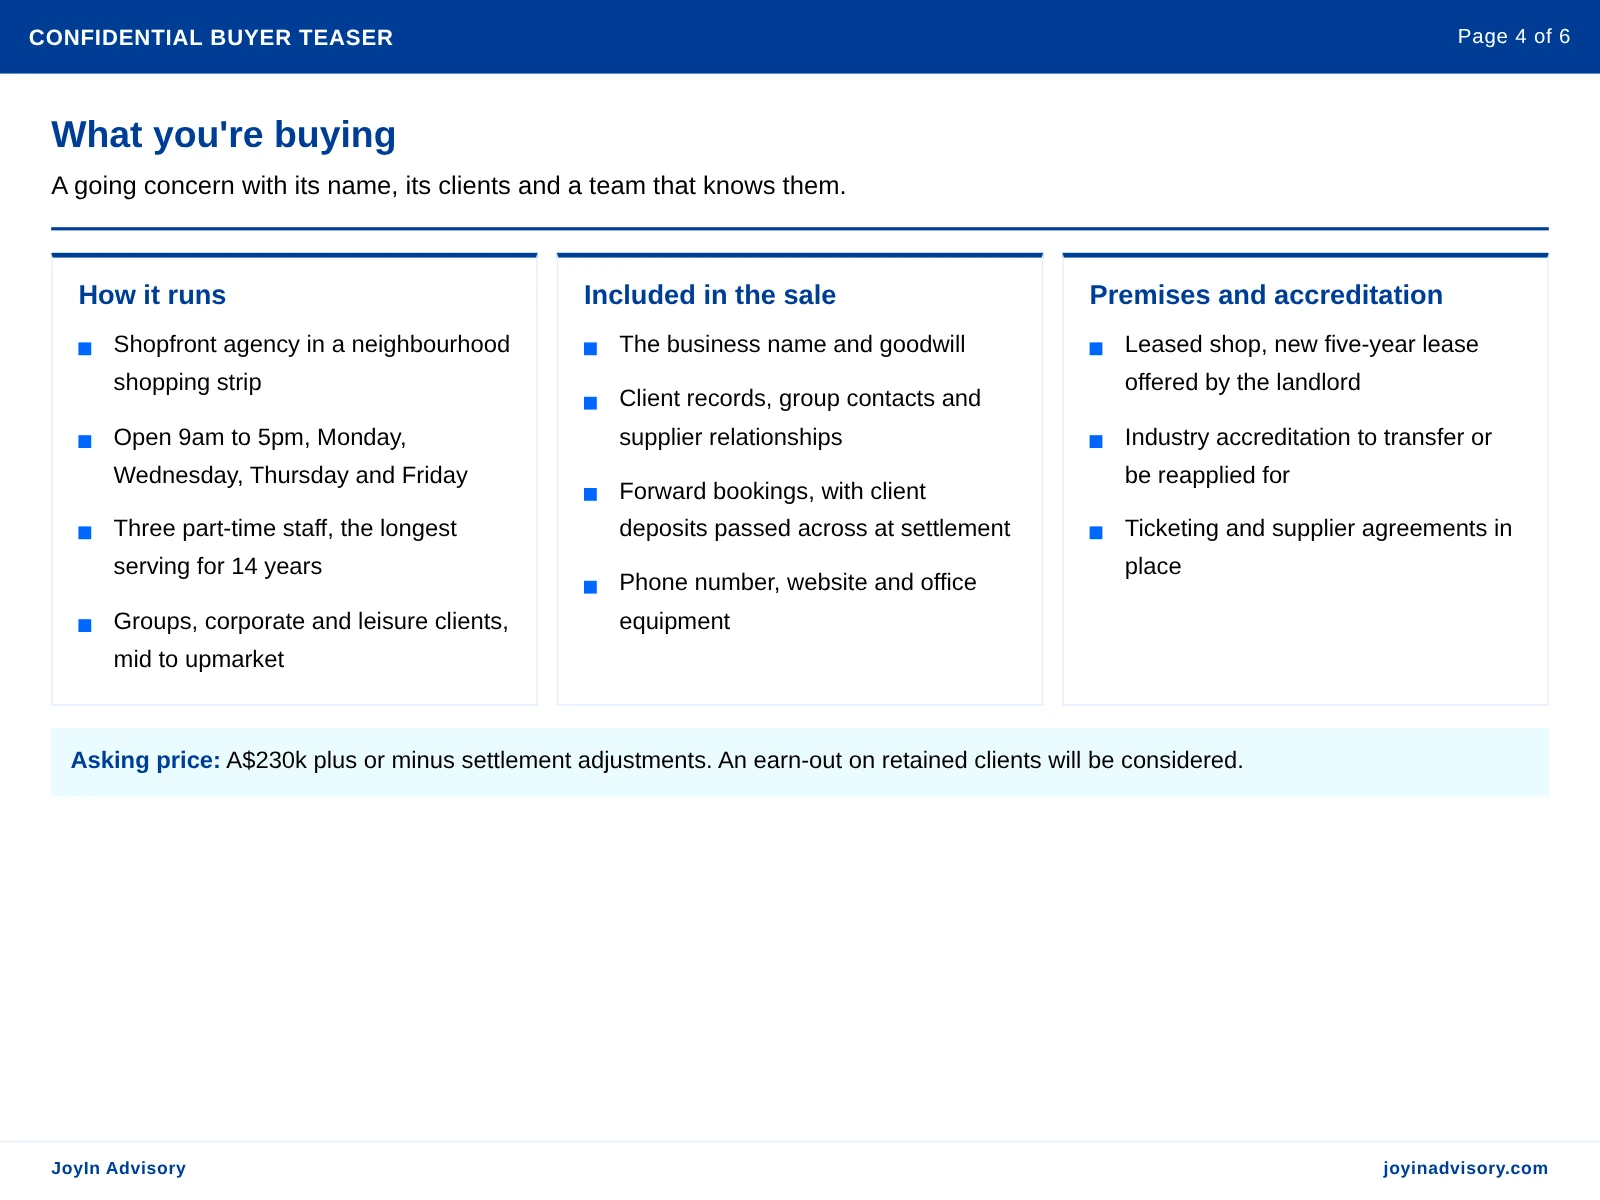
Task: Select the 'Open 9am to 5pm, Monday' bullet text
Action: [291, 456]
